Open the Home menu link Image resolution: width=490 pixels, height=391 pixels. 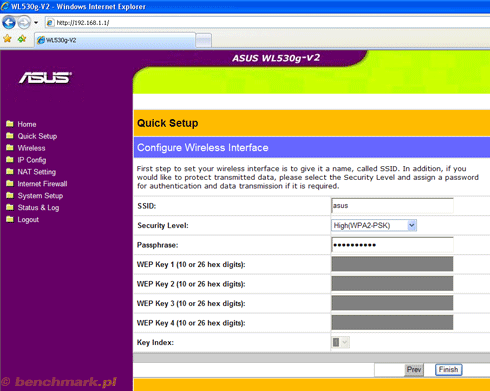point(27,124)
